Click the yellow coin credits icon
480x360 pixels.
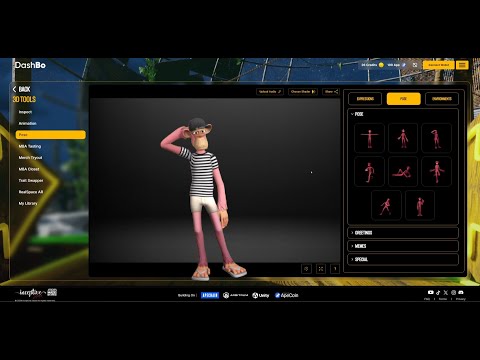point(381,65)
